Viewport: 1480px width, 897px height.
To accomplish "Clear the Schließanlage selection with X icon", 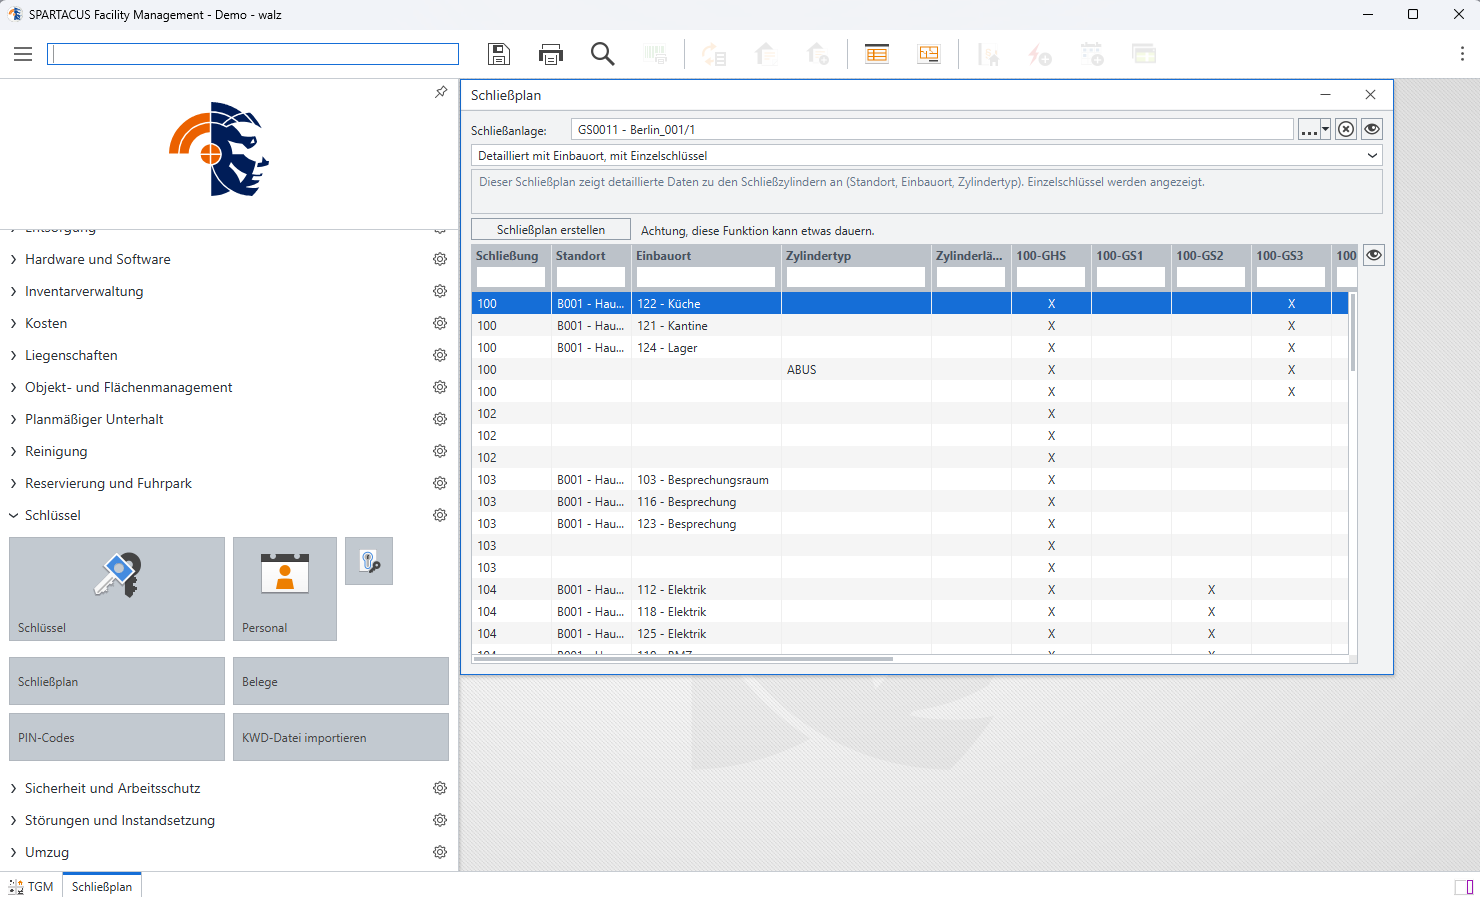I will click(1346, 129).
